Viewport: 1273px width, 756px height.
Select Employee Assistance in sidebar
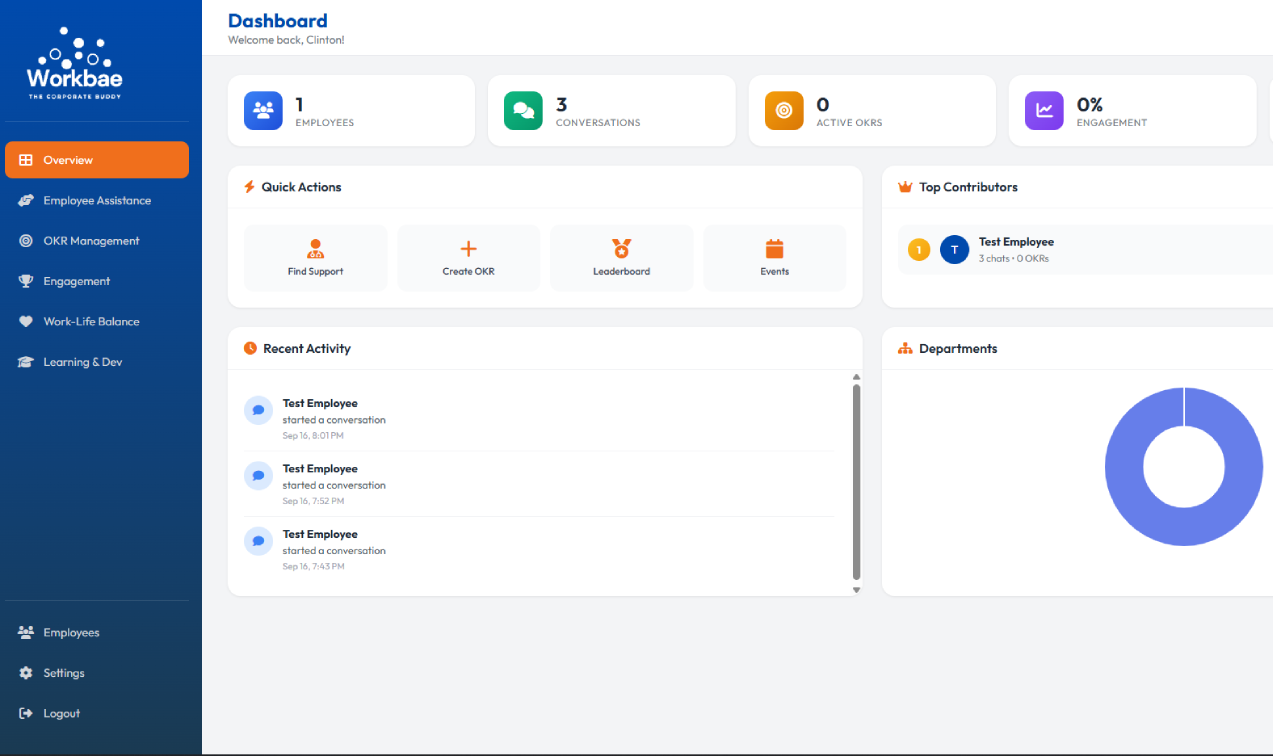(97, 201)
